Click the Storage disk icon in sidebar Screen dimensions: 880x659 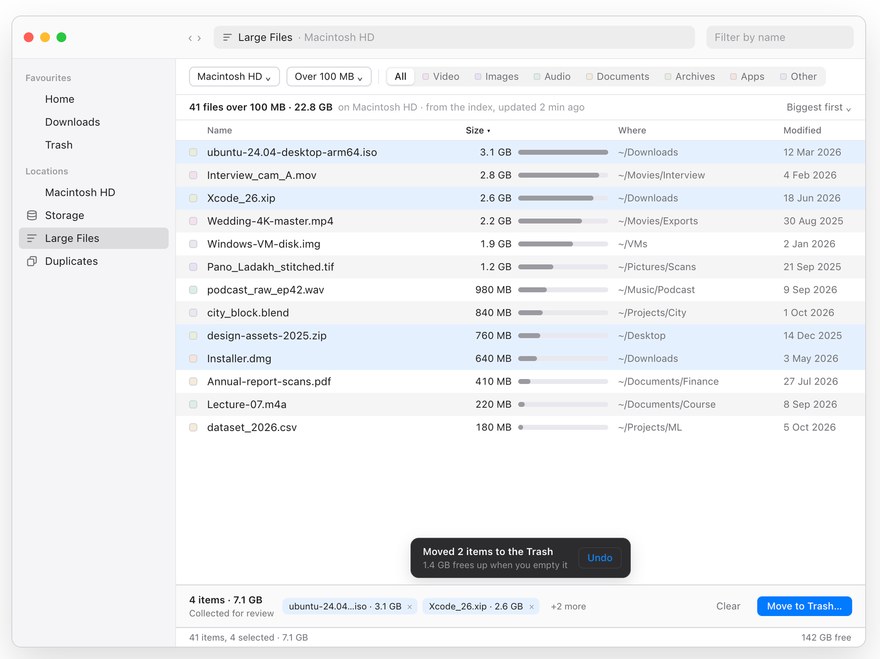pyautogui.click(x=32, y=216)
